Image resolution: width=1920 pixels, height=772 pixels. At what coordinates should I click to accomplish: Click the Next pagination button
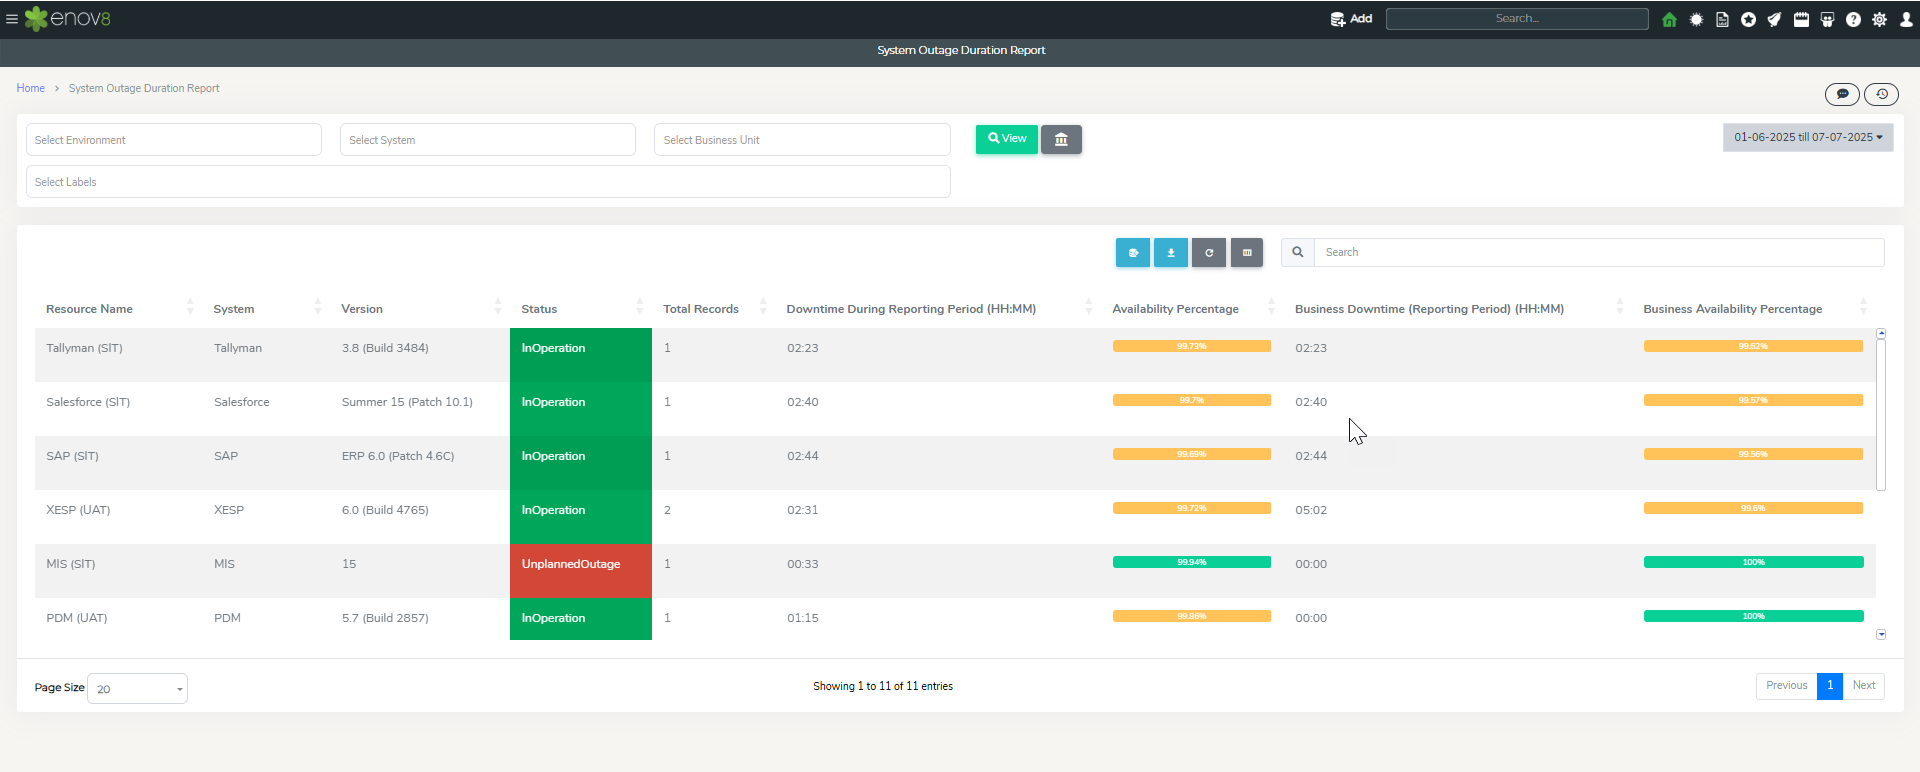pos(1864,686)
